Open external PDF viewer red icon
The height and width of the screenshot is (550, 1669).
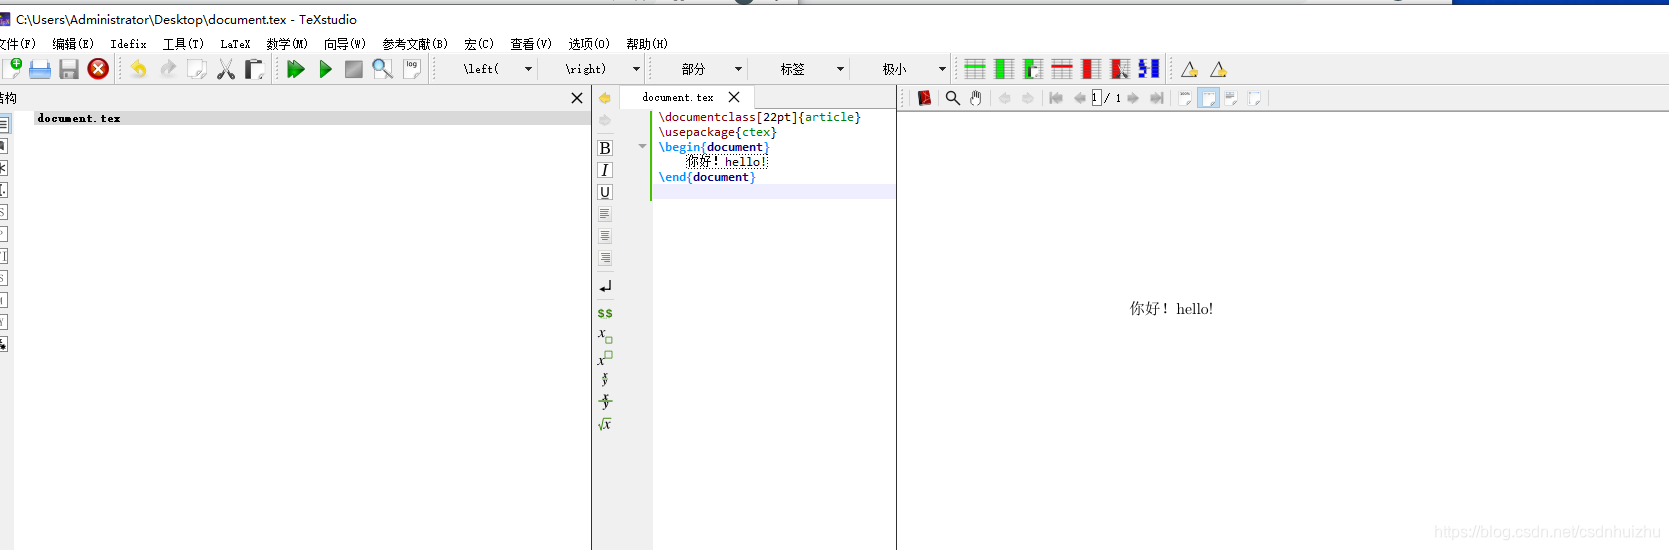tap(924, 98)
